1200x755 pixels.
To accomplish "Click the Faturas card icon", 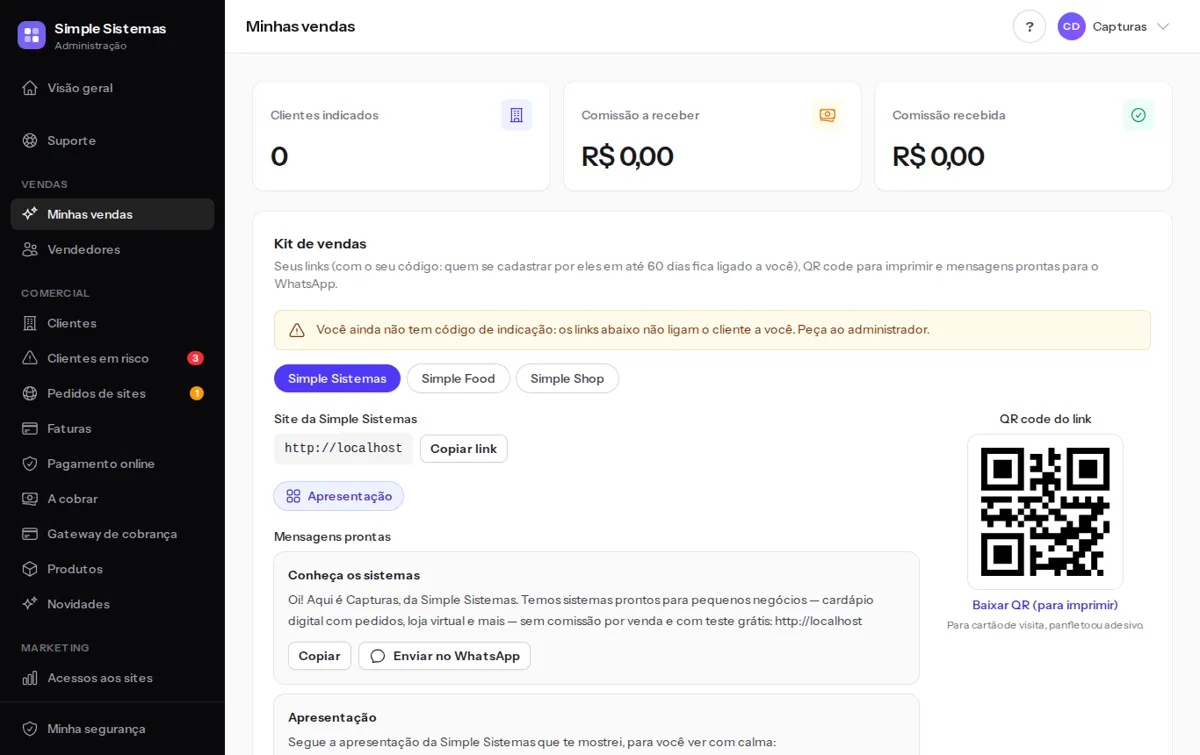I will click(x=30, y=428).
